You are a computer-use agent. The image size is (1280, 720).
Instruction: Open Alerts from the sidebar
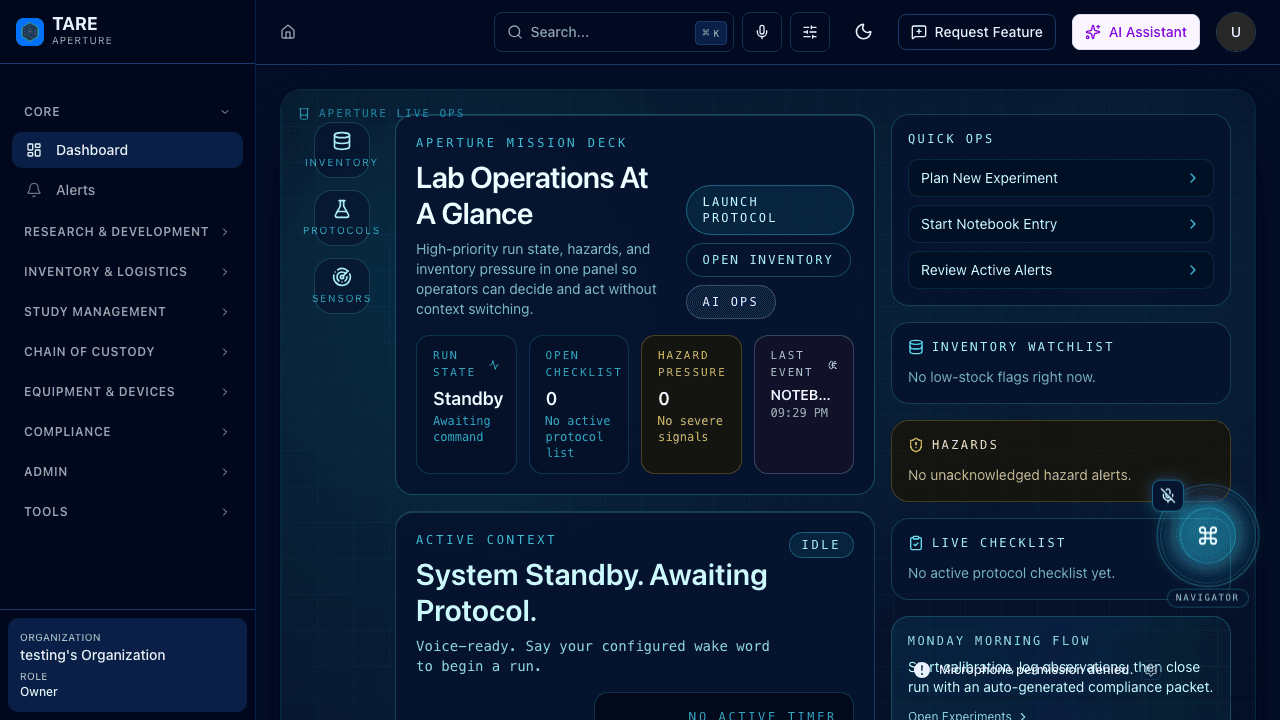pos(127,189)
